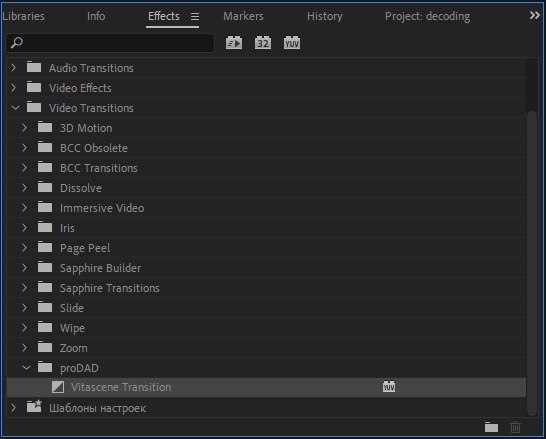The image size is (546, 439).
Task: Expand the Dissolve folder
Action: point(24,188)
